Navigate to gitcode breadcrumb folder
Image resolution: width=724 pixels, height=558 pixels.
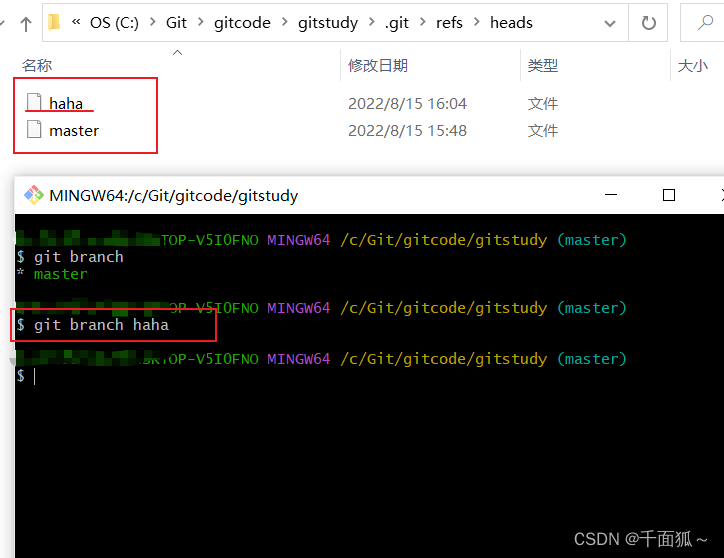(242, 23)
